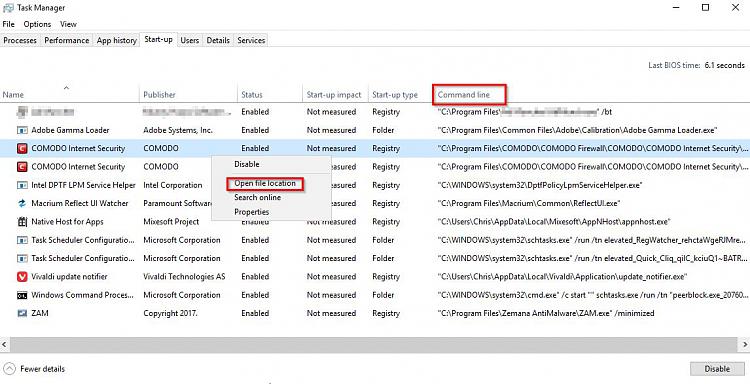Click the Windows Command Processor icon
This screenshot has width=750, height=384.
pos(22,295)
